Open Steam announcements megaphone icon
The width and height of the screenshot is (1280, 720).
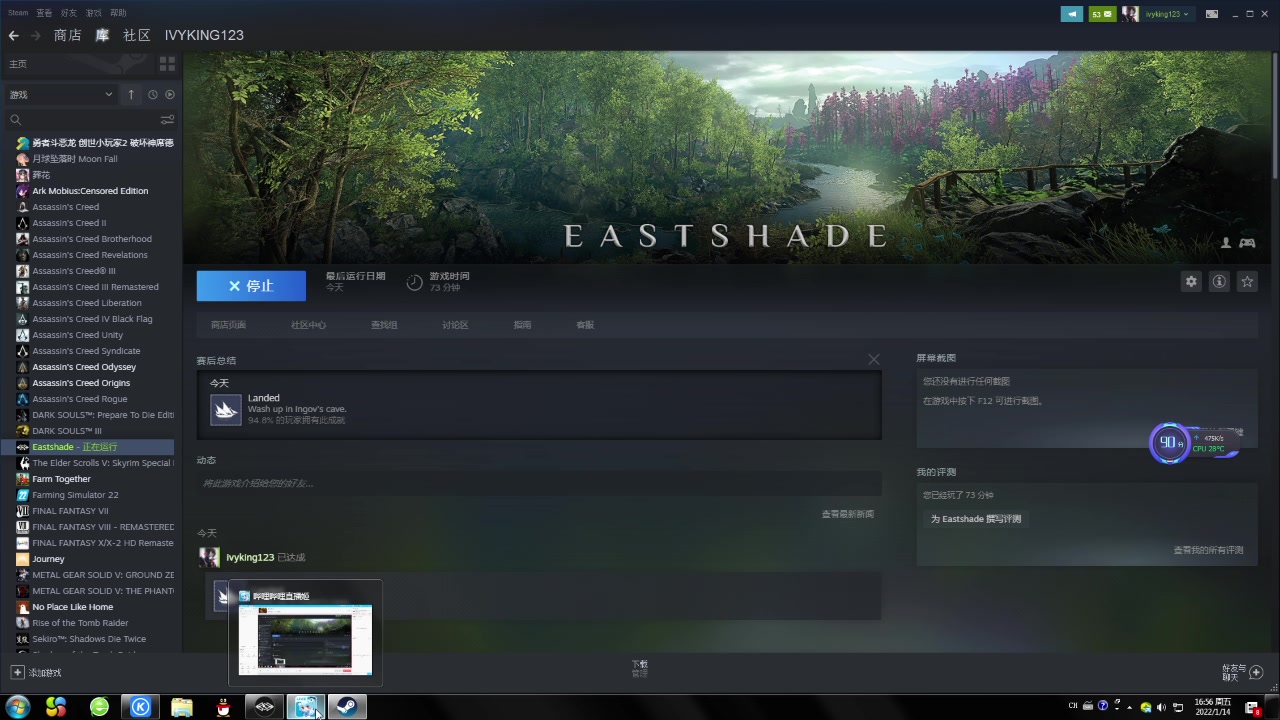[x=1072, y=14]
